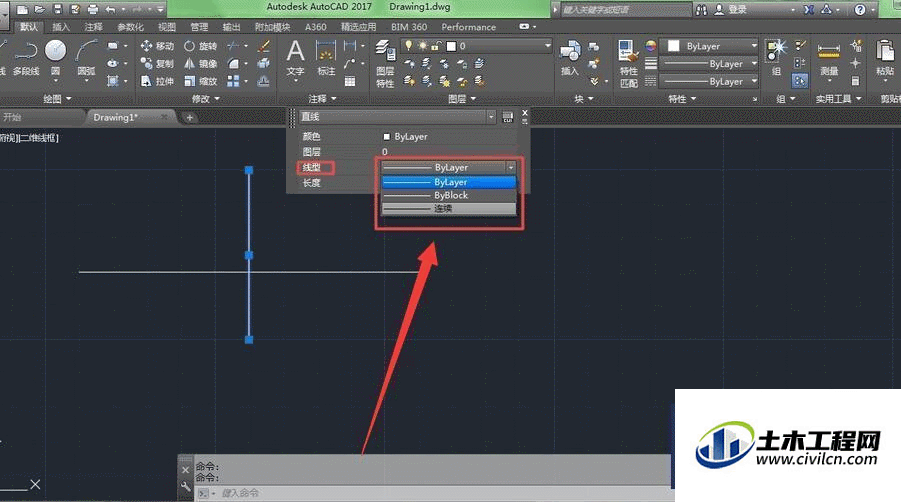The width and height of the screenshot is (901, 502).
Task: Click the Erase tool in Modify panel
Action: [x=264, y=46]
